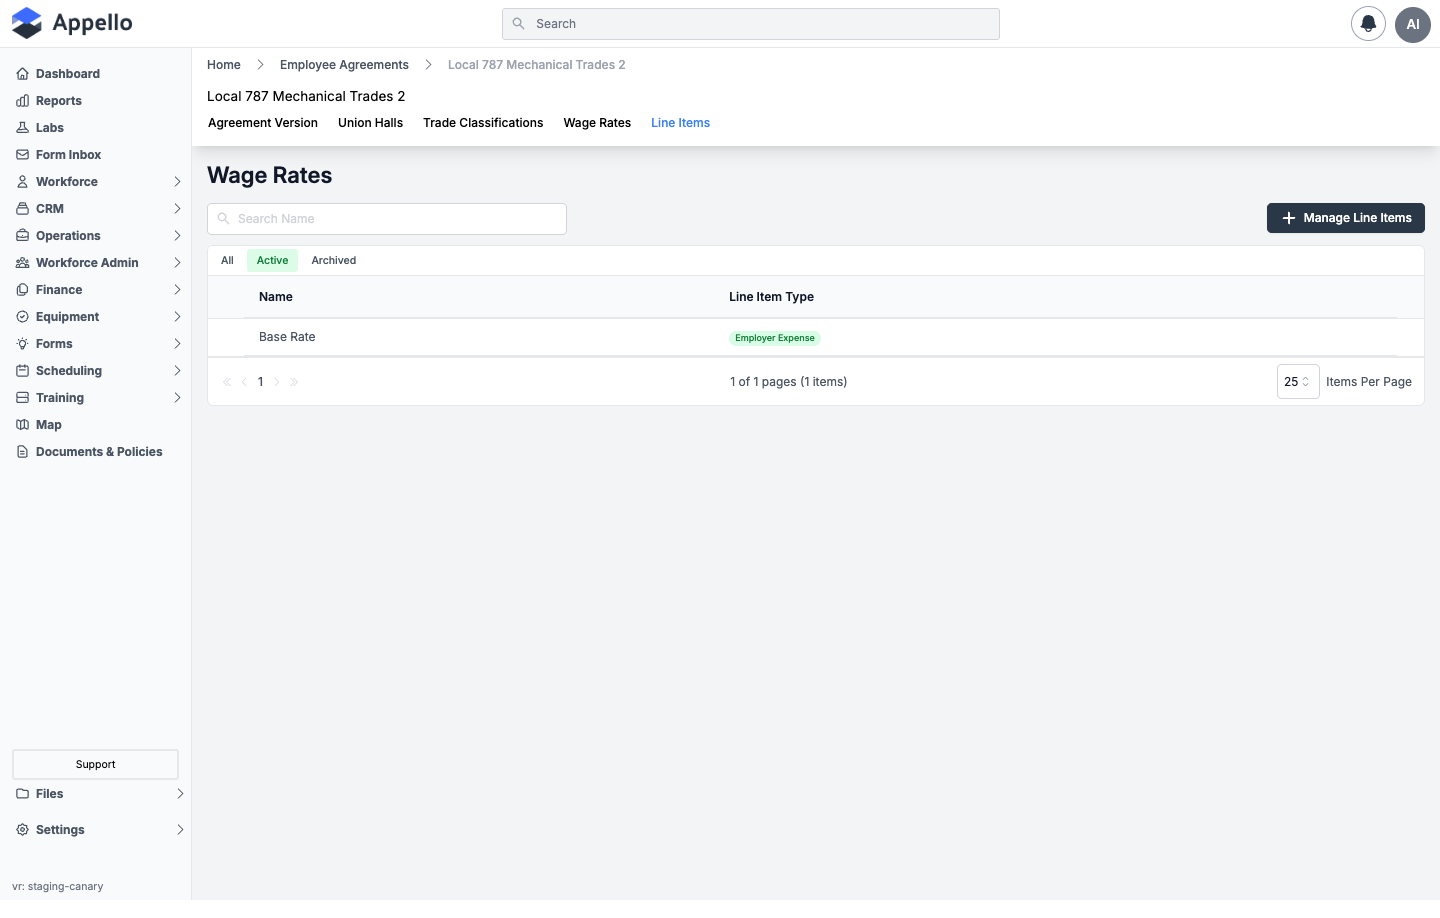Screen dimensions: 1440x918
Task: Go to Employee Agreements breadcrumb
Action: click(x=344, y=65)
